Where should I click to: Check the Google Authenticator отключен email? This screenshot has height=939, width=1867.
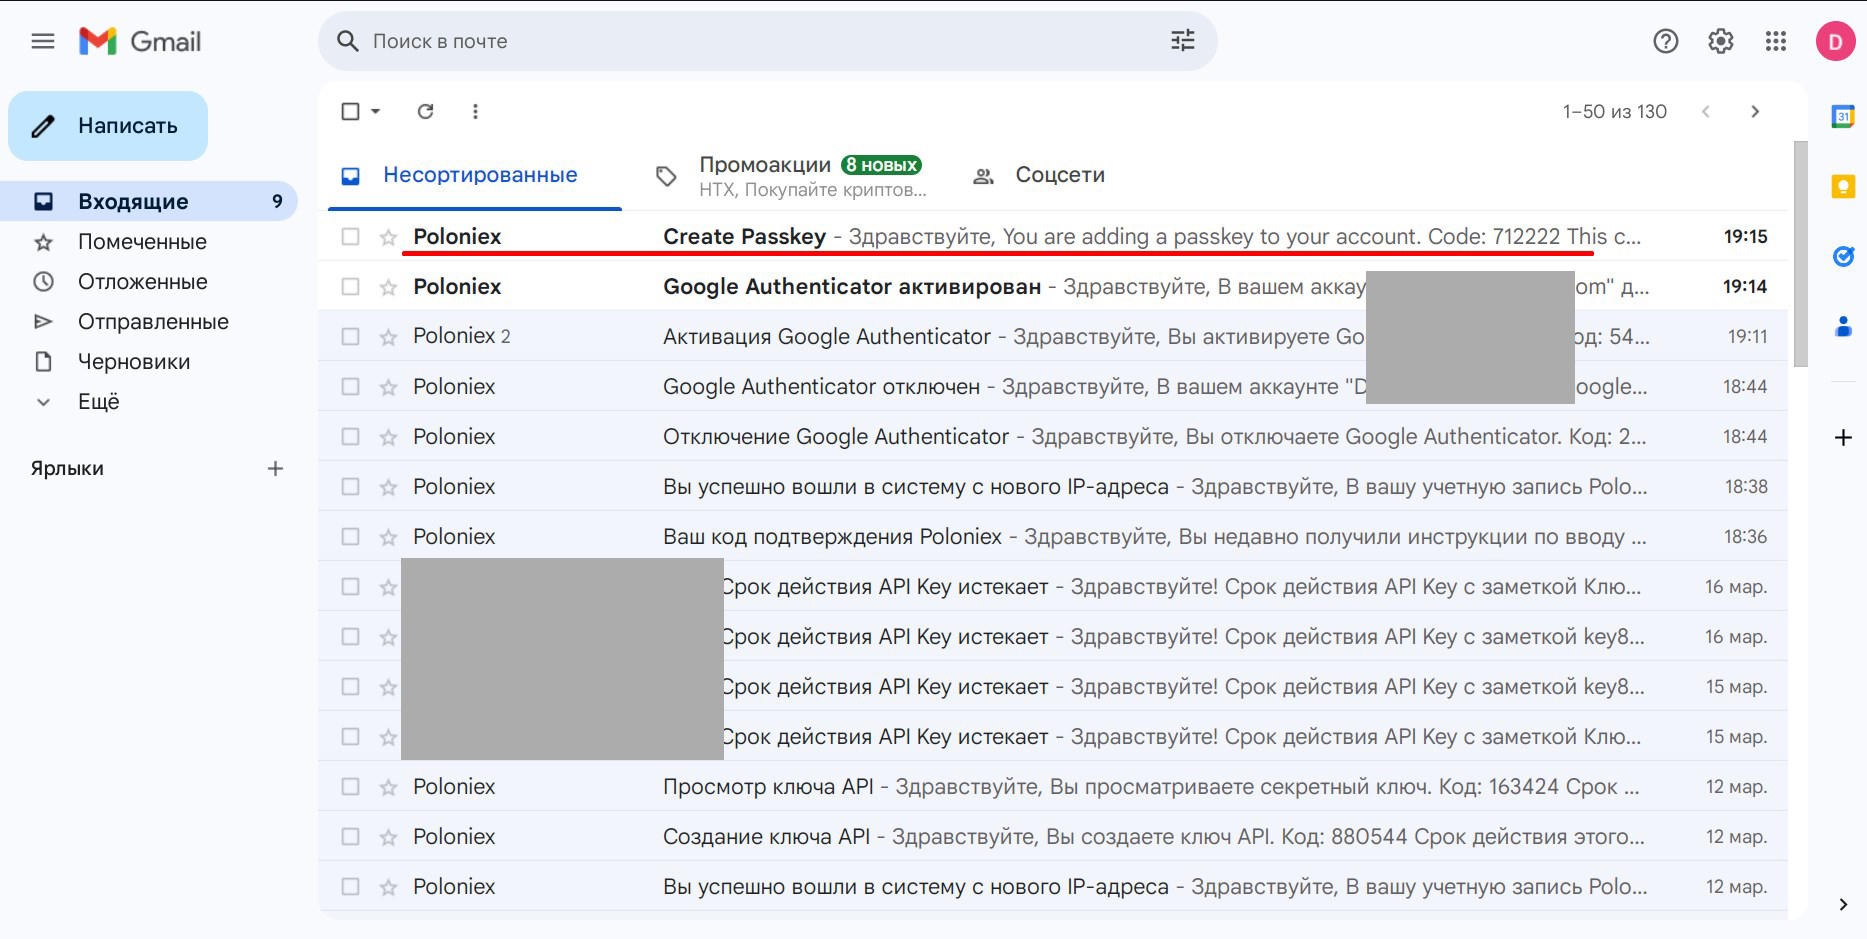(350, 387)
